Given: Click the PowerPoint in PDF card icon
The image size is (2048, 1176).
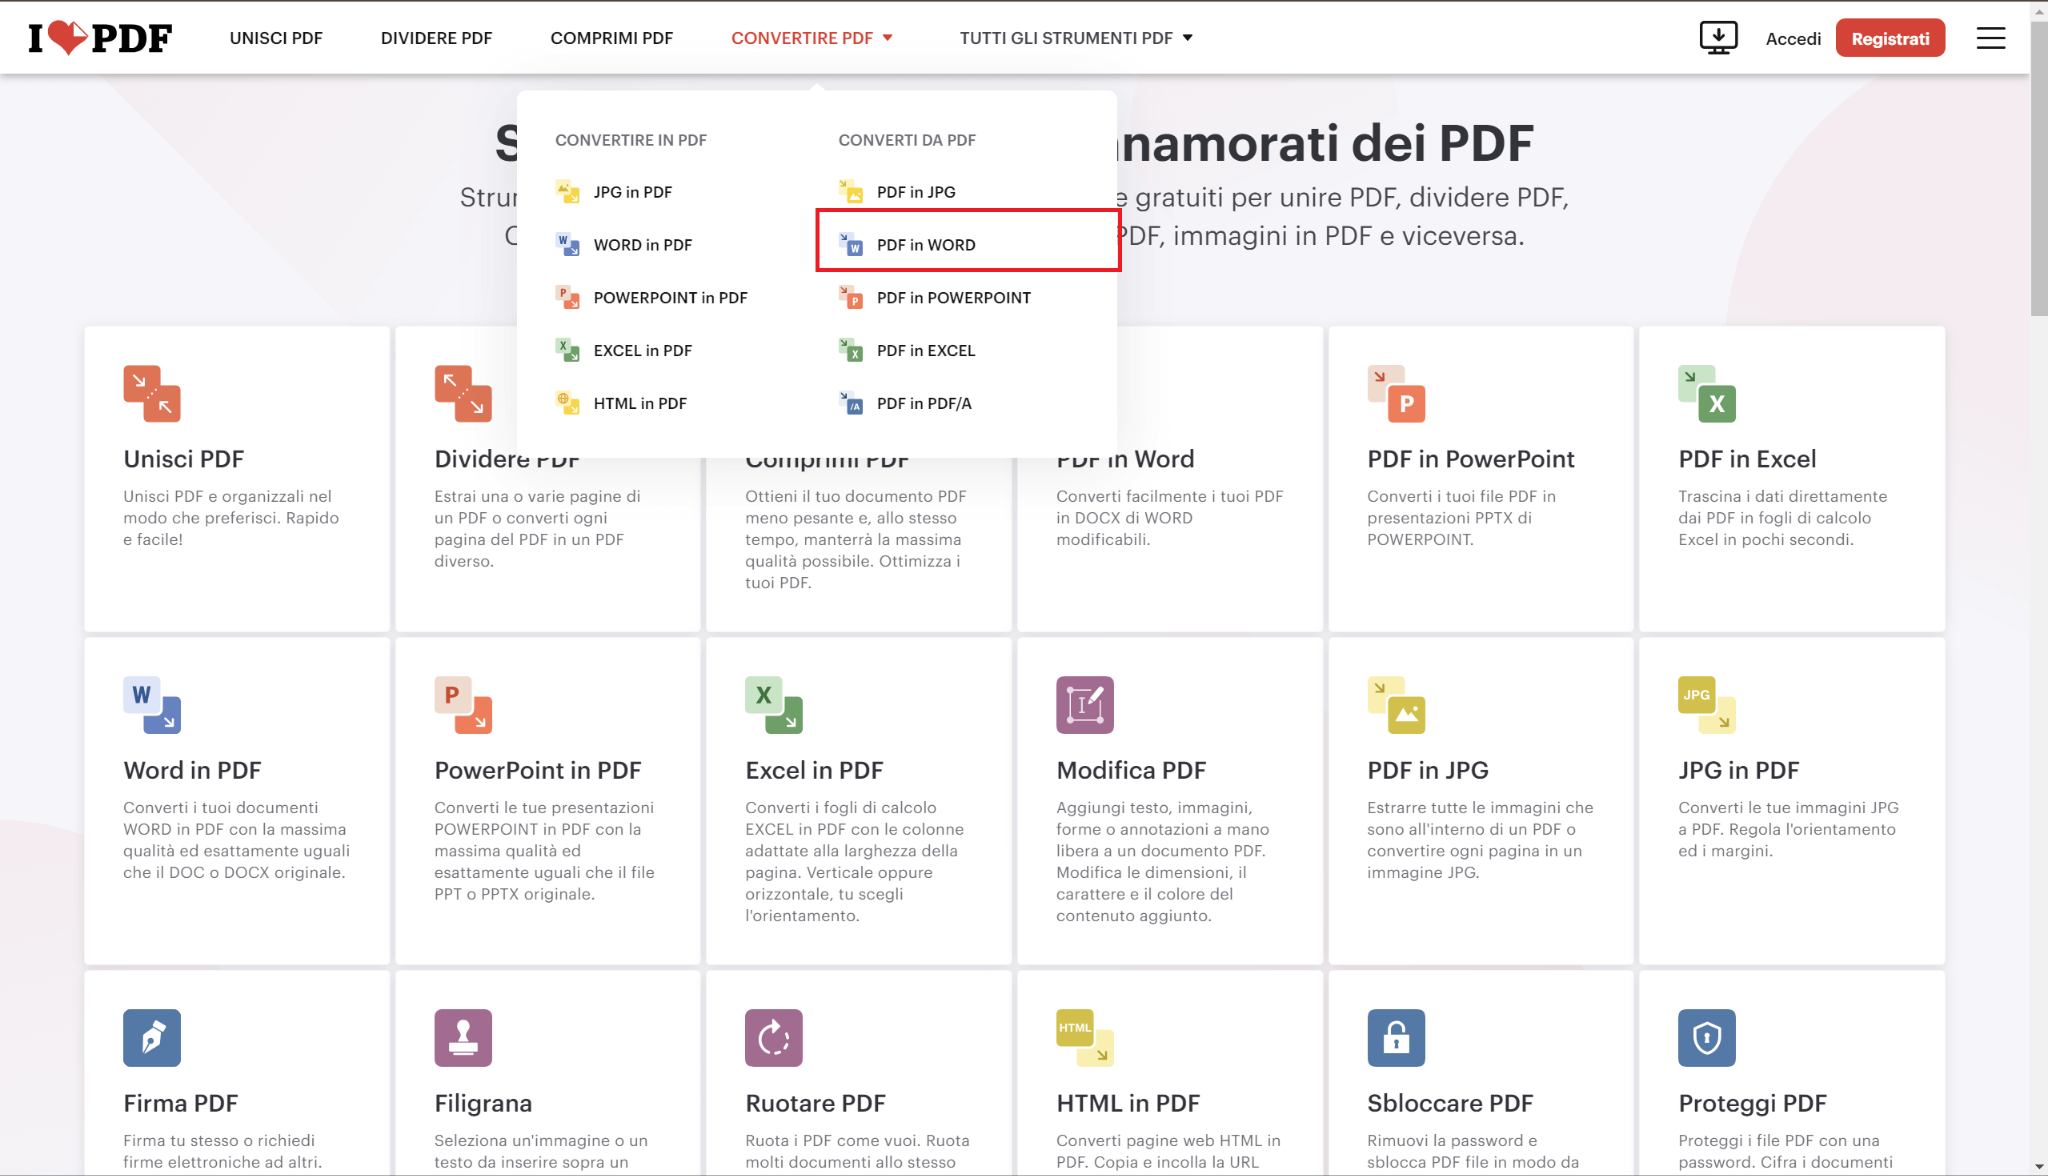Looking at the screenshot, I should (463, 705).
